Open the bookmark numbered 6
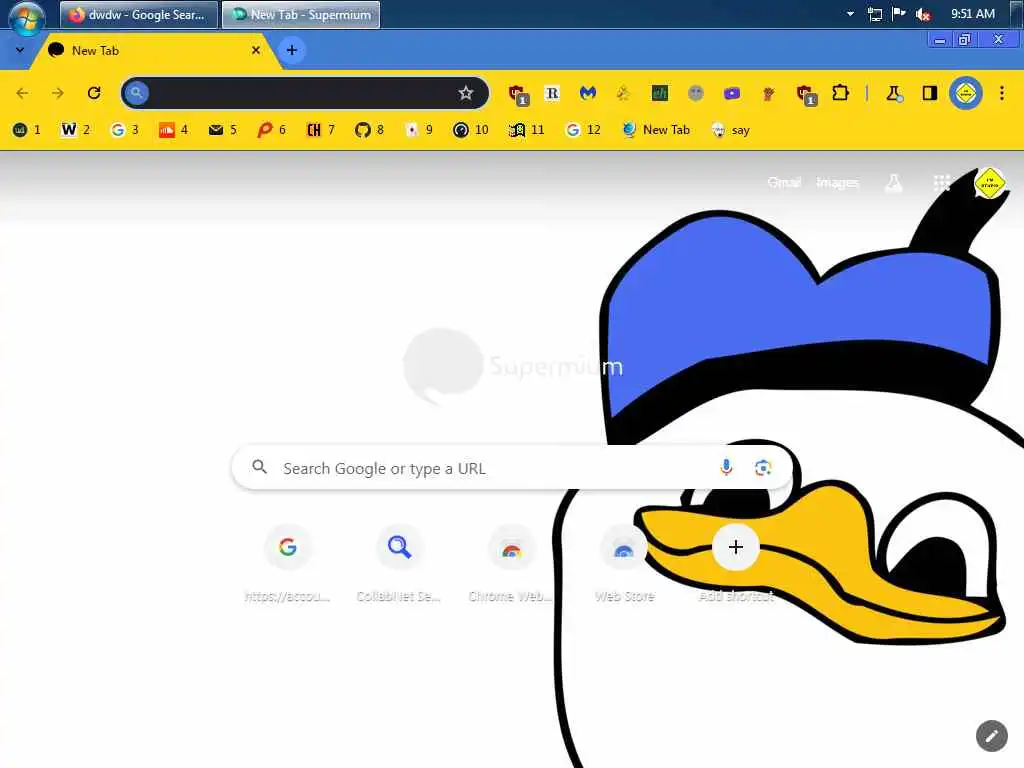1024x768 pixels. (x=272, y=130)
